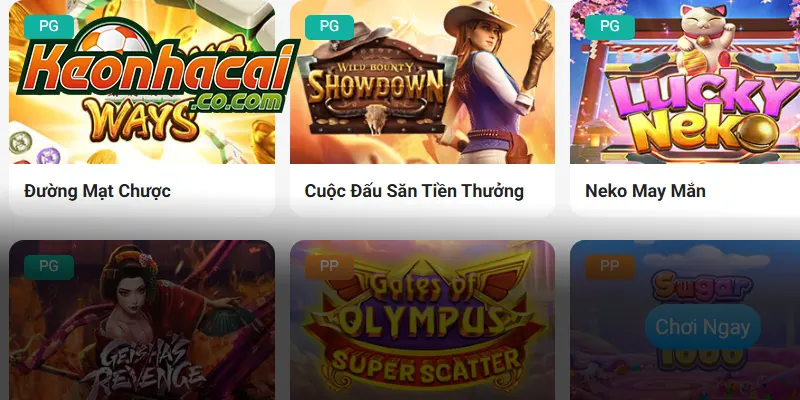Click the Chơi Ngay button

coord(703,327)
